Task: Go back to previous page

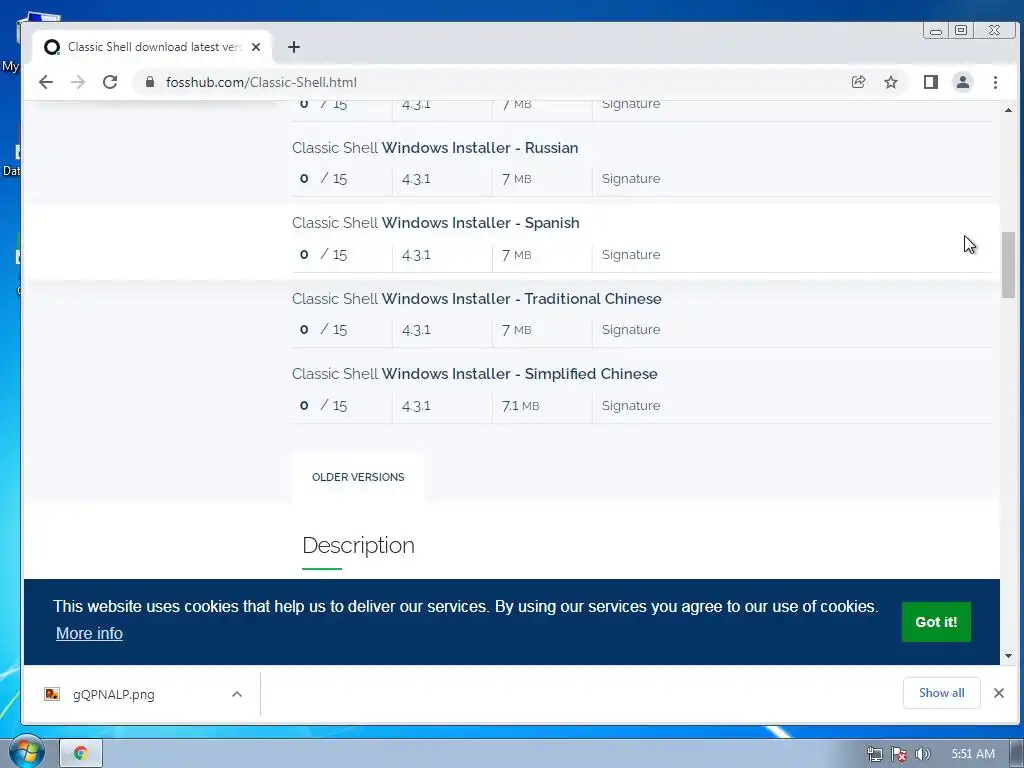Action: (x=46, y=82)
